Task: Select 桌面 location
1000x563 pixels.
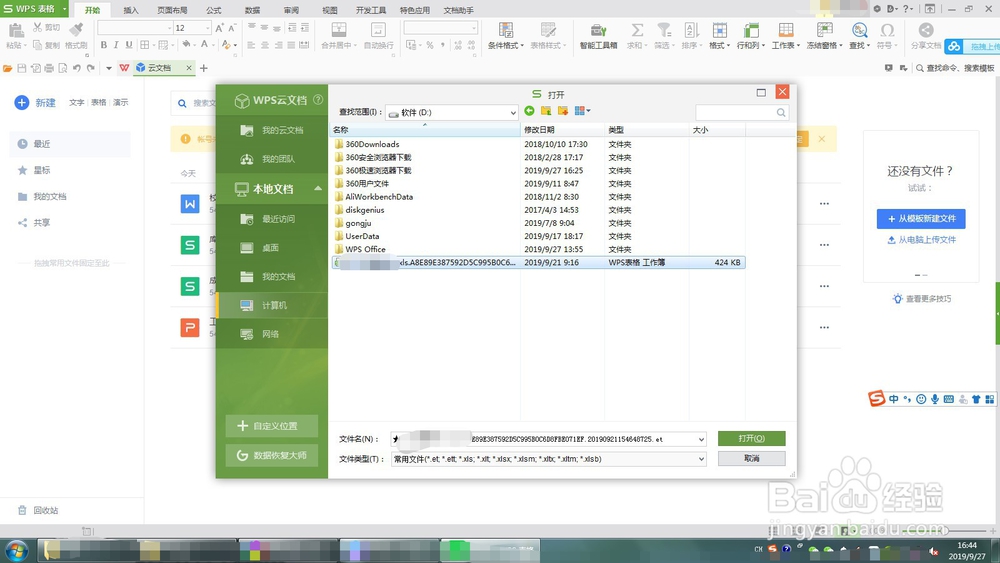Action: (x=272, y=247)
